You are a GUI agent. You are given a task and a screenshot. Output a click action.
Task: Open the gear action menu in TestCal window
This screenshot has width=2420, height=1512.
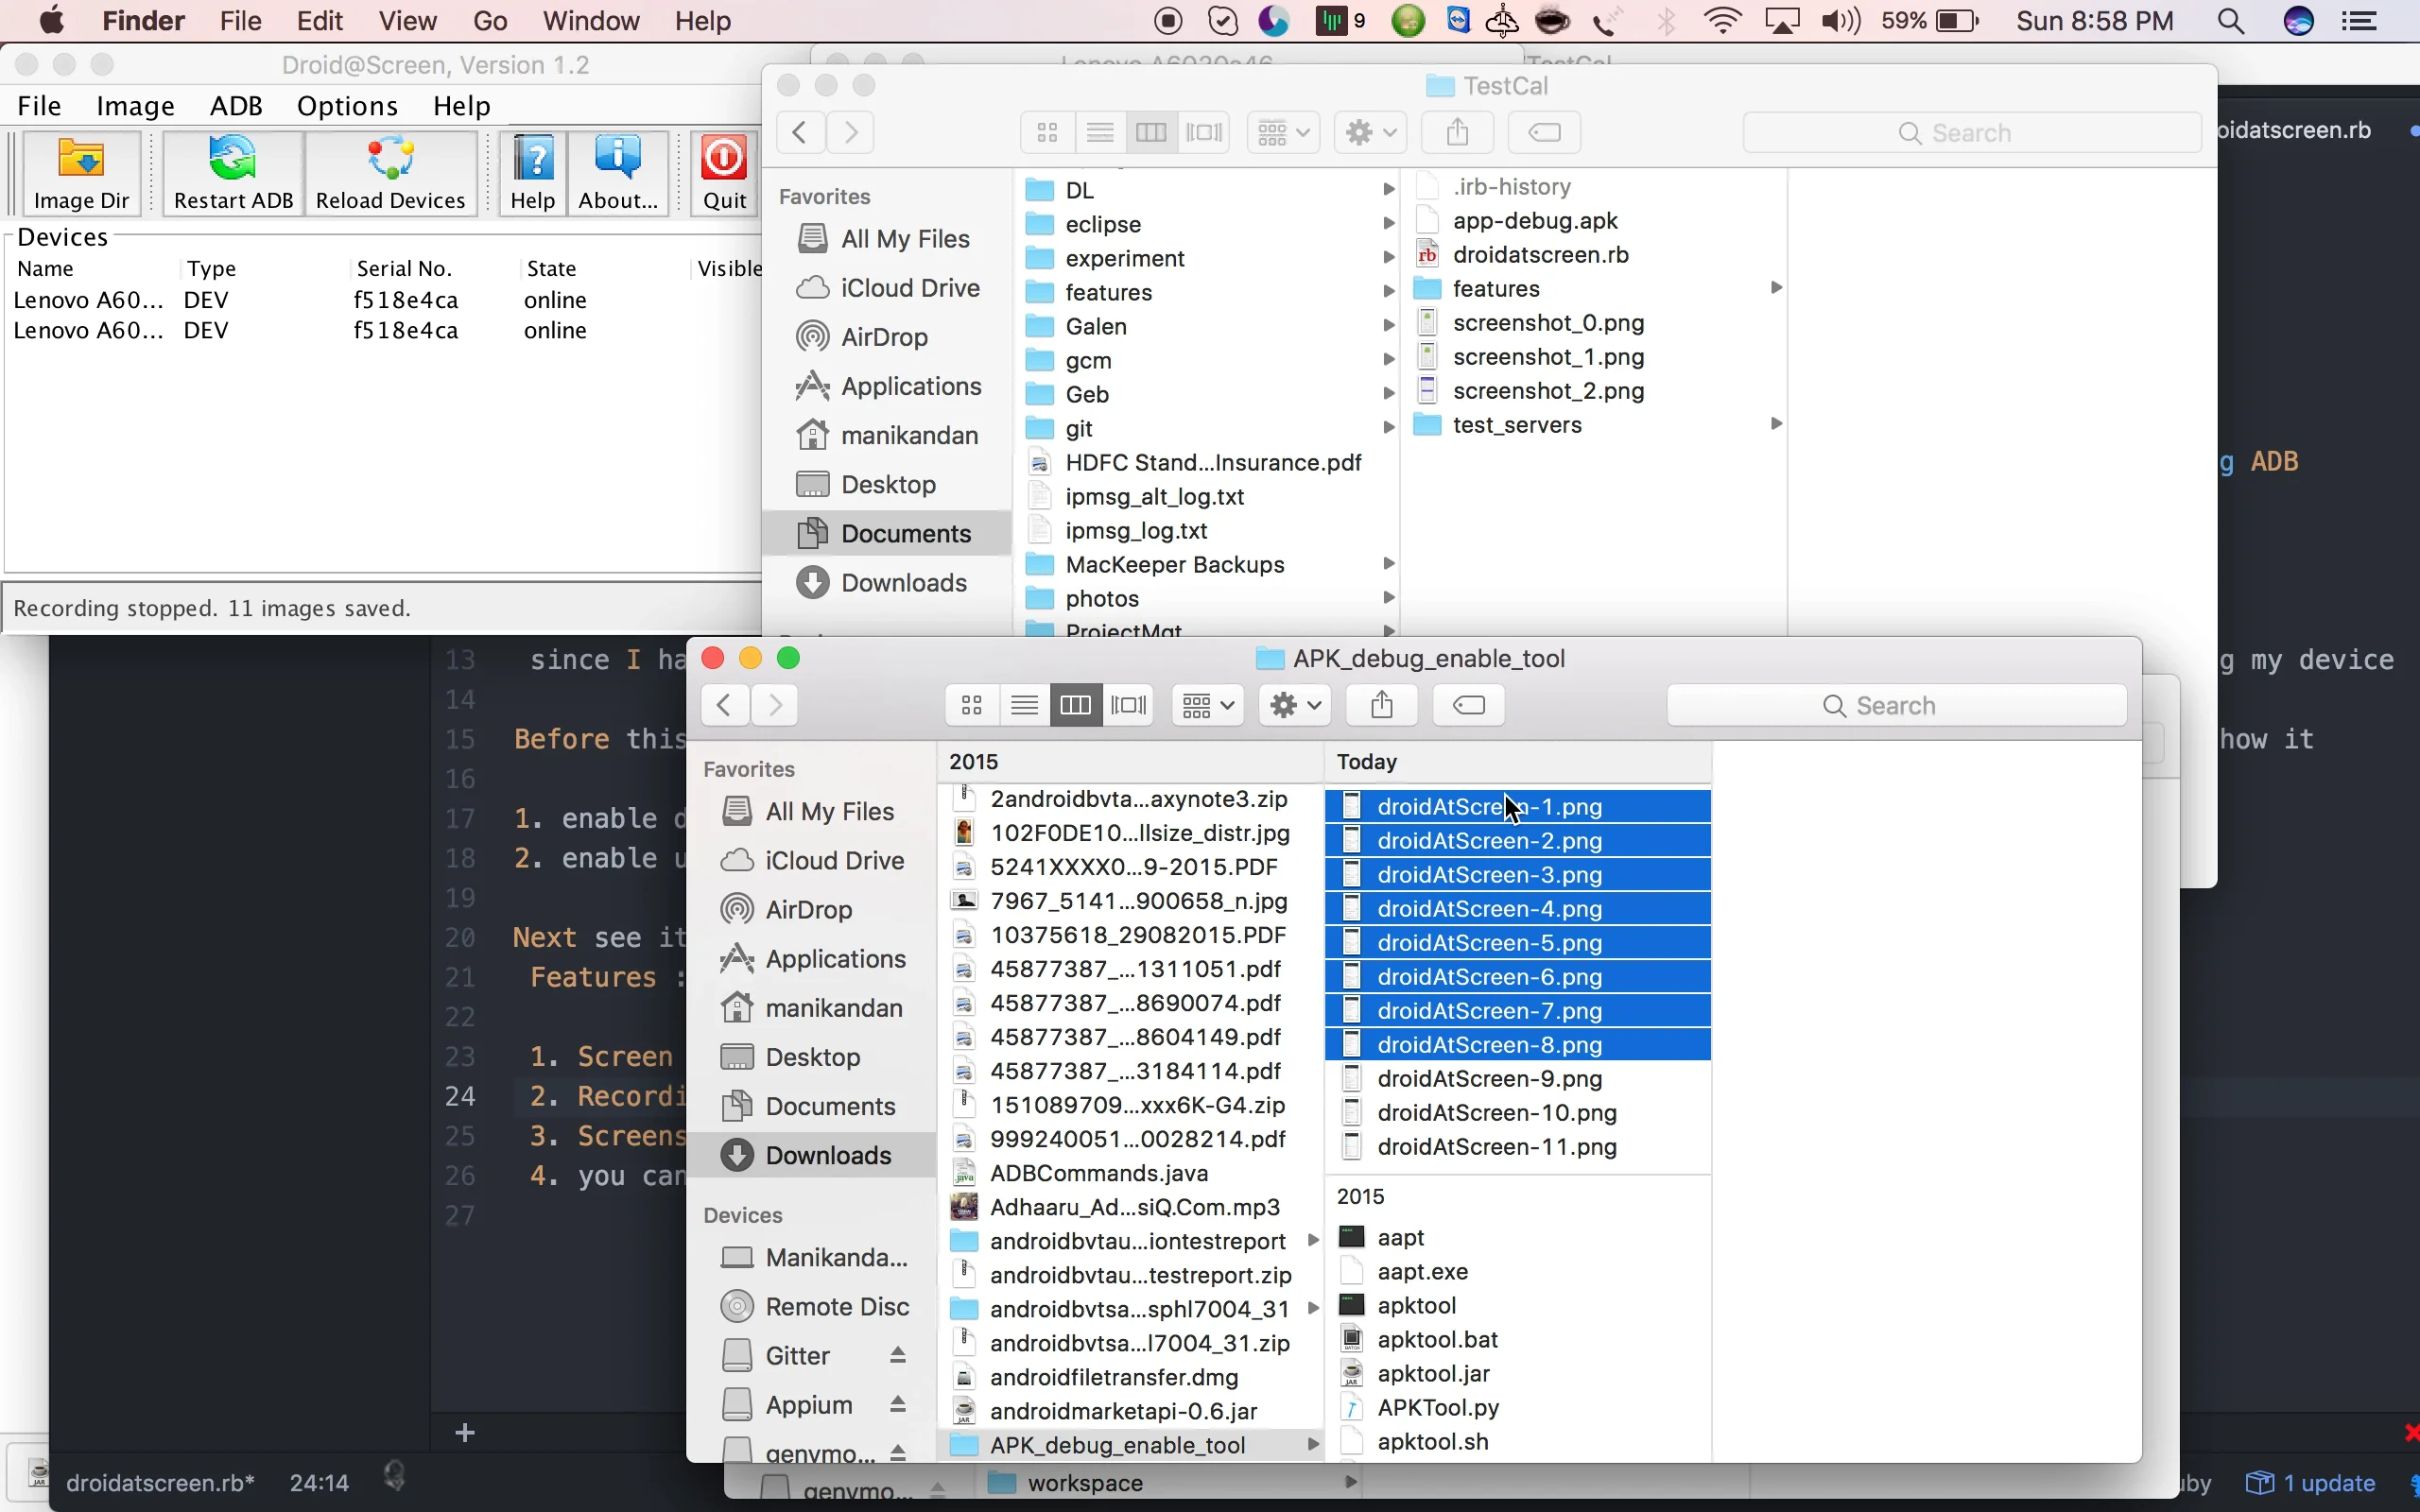coord(1368,132)
